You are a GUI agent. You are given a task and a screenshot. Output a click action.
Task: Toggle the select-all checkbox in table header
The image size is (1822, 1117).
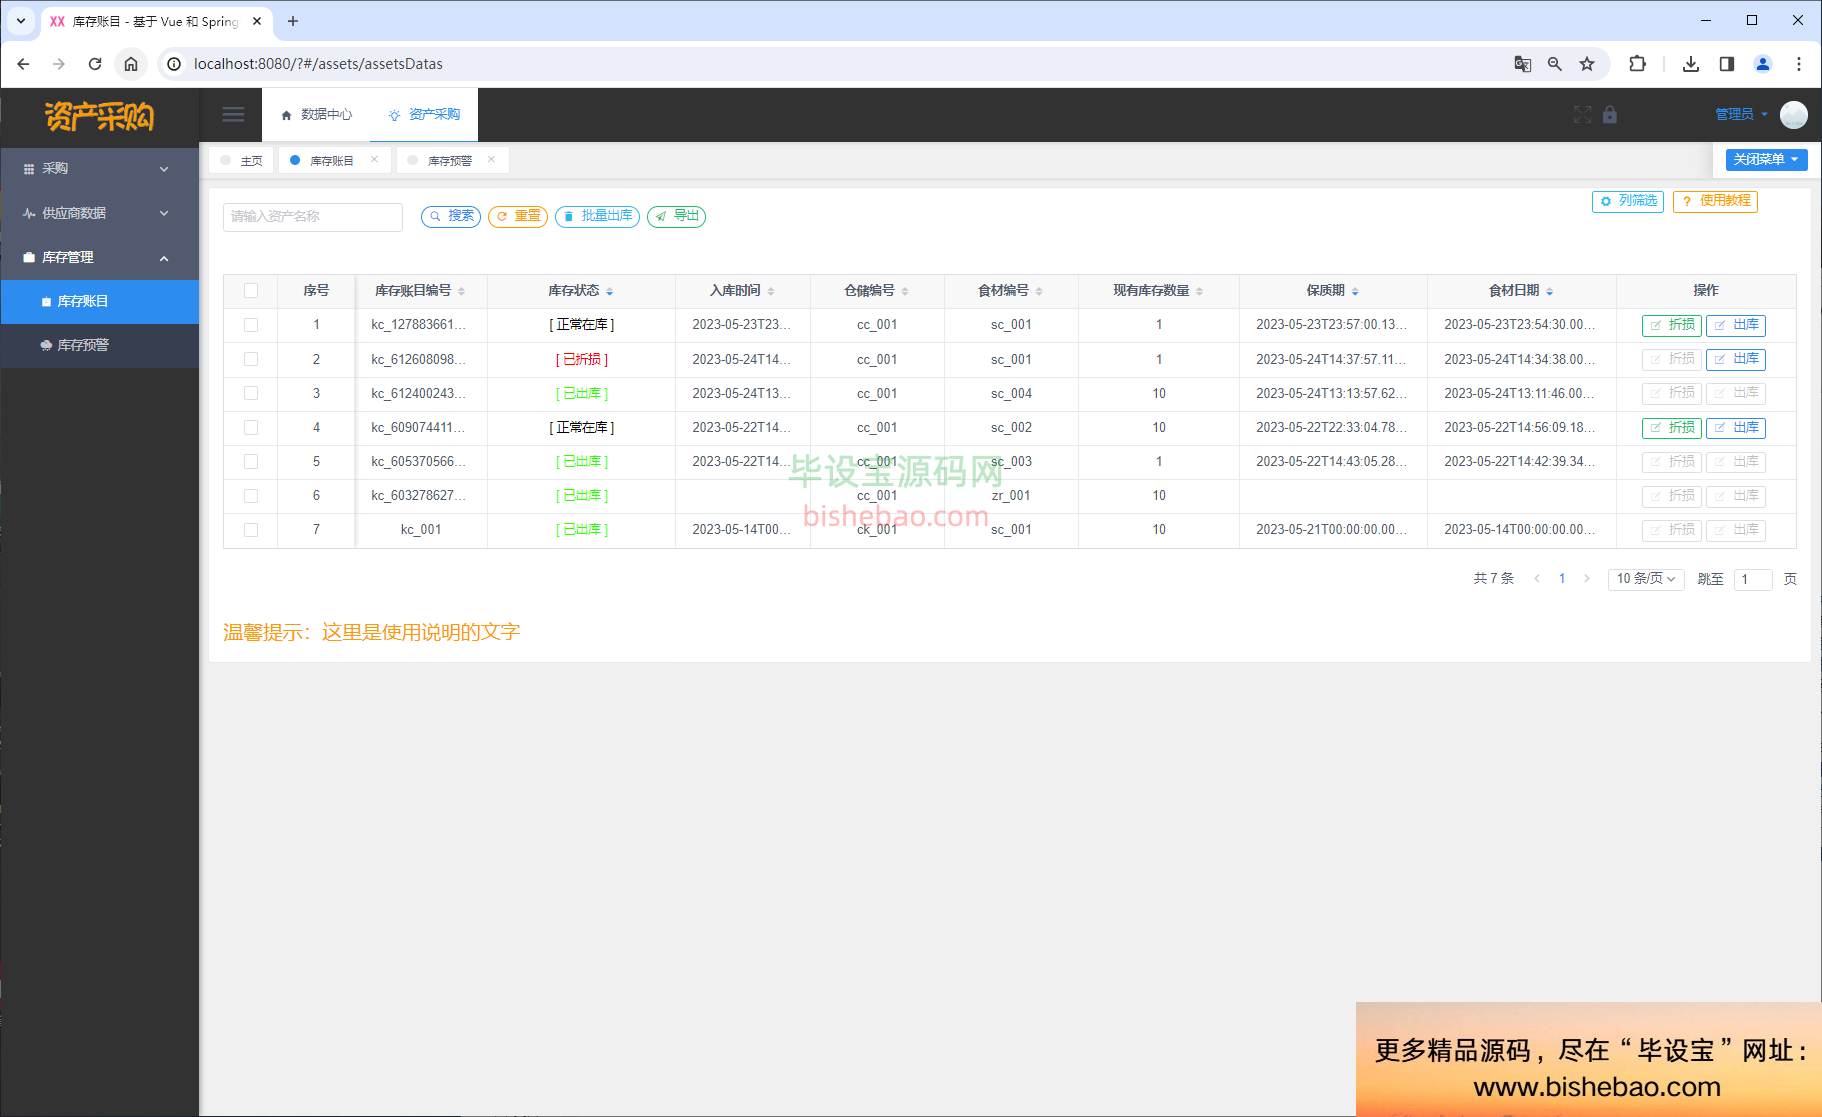(251, 291)
